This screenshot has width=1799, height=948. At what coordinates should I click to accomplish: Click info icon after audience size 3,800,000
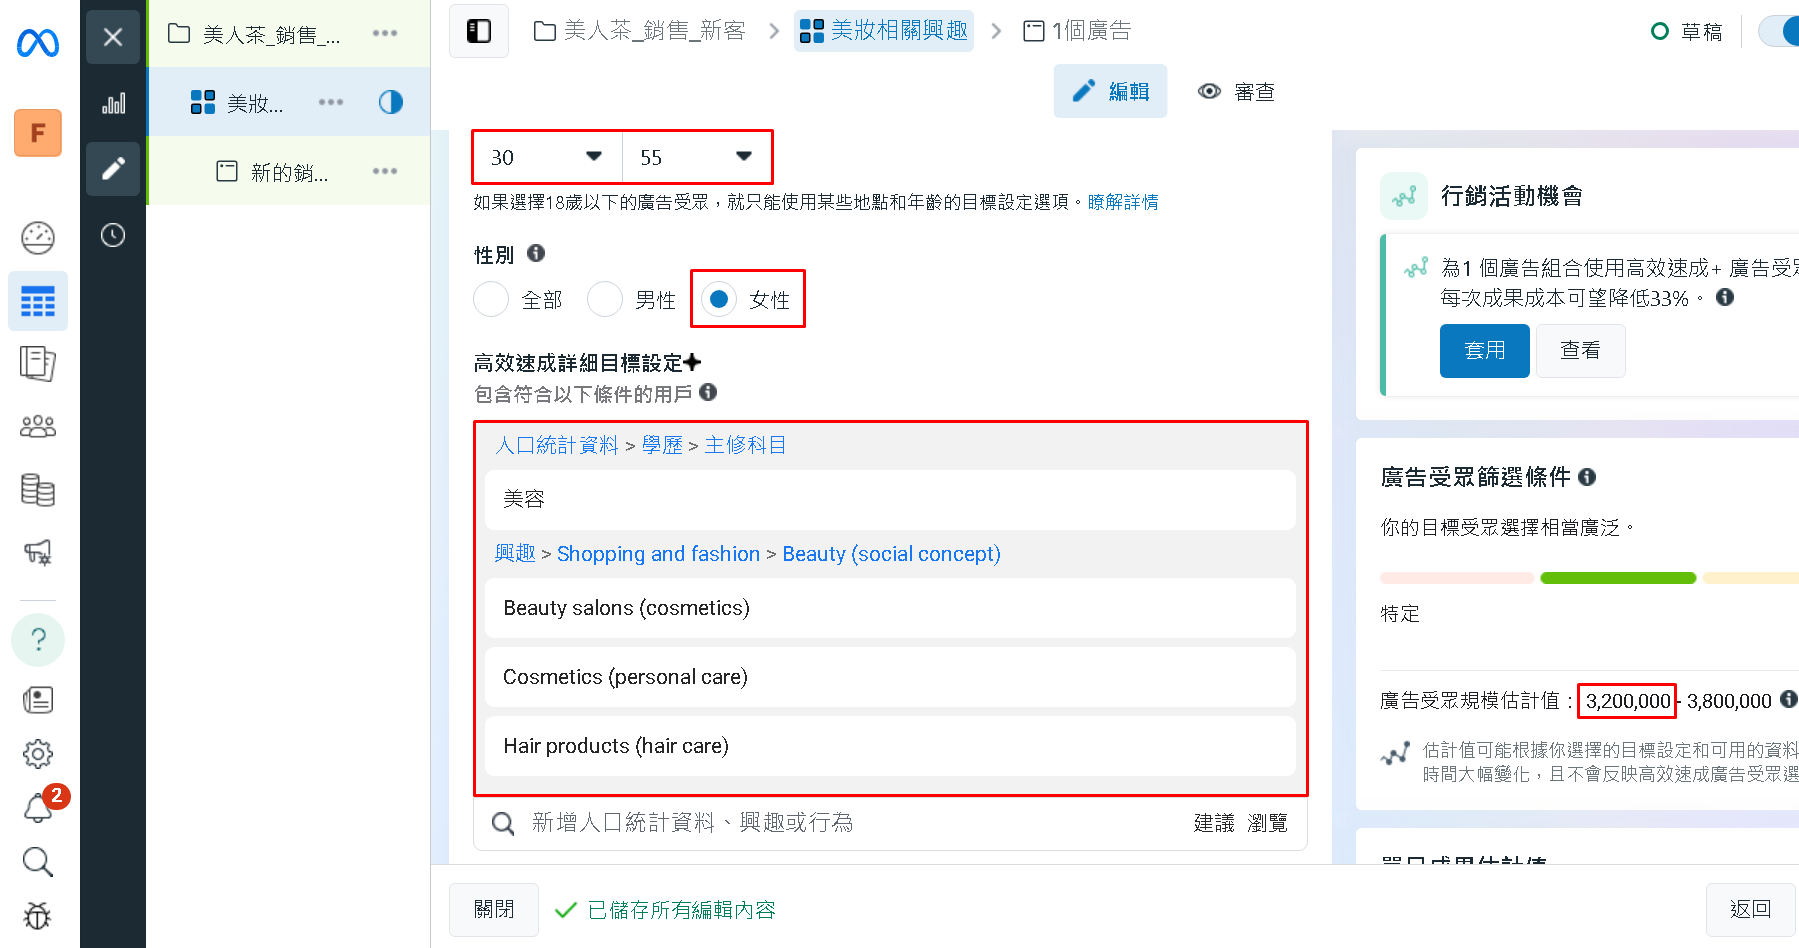1789,699
